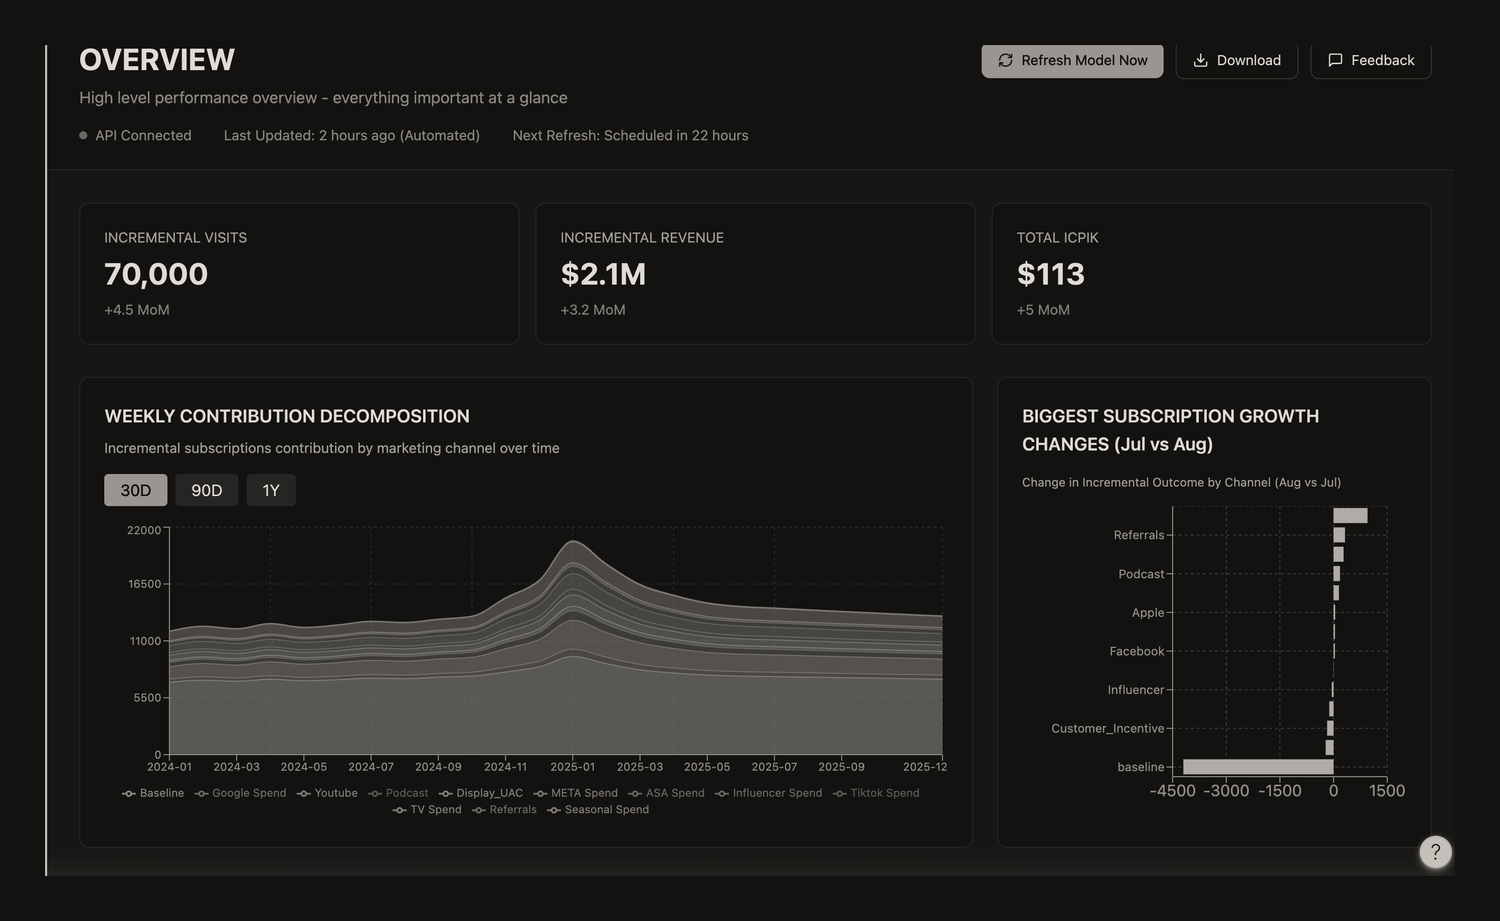This screenshot has height=921, width=1500.
Task: Select the 90D time range tab
Action: coord(207,490)
